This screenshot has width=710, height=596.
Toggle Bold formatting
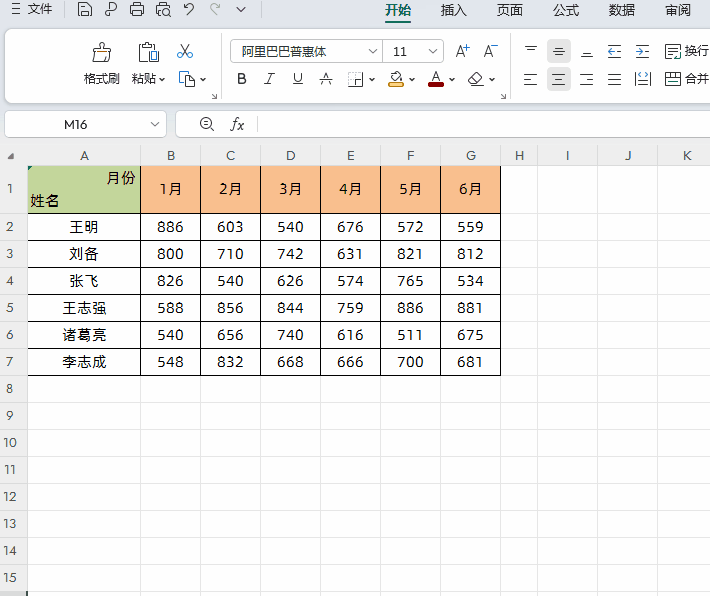(x=241, y=79)
